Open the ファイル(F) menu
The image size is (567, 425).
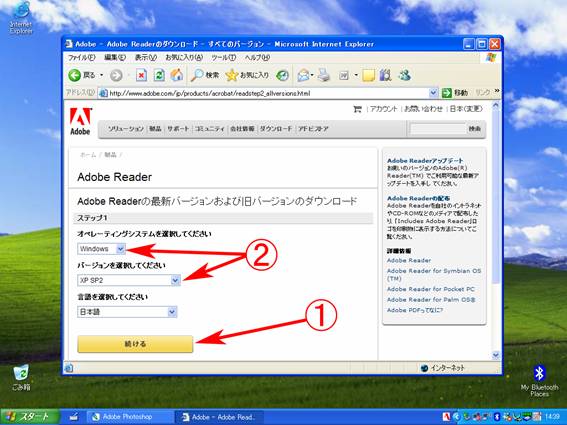(82, 58)
